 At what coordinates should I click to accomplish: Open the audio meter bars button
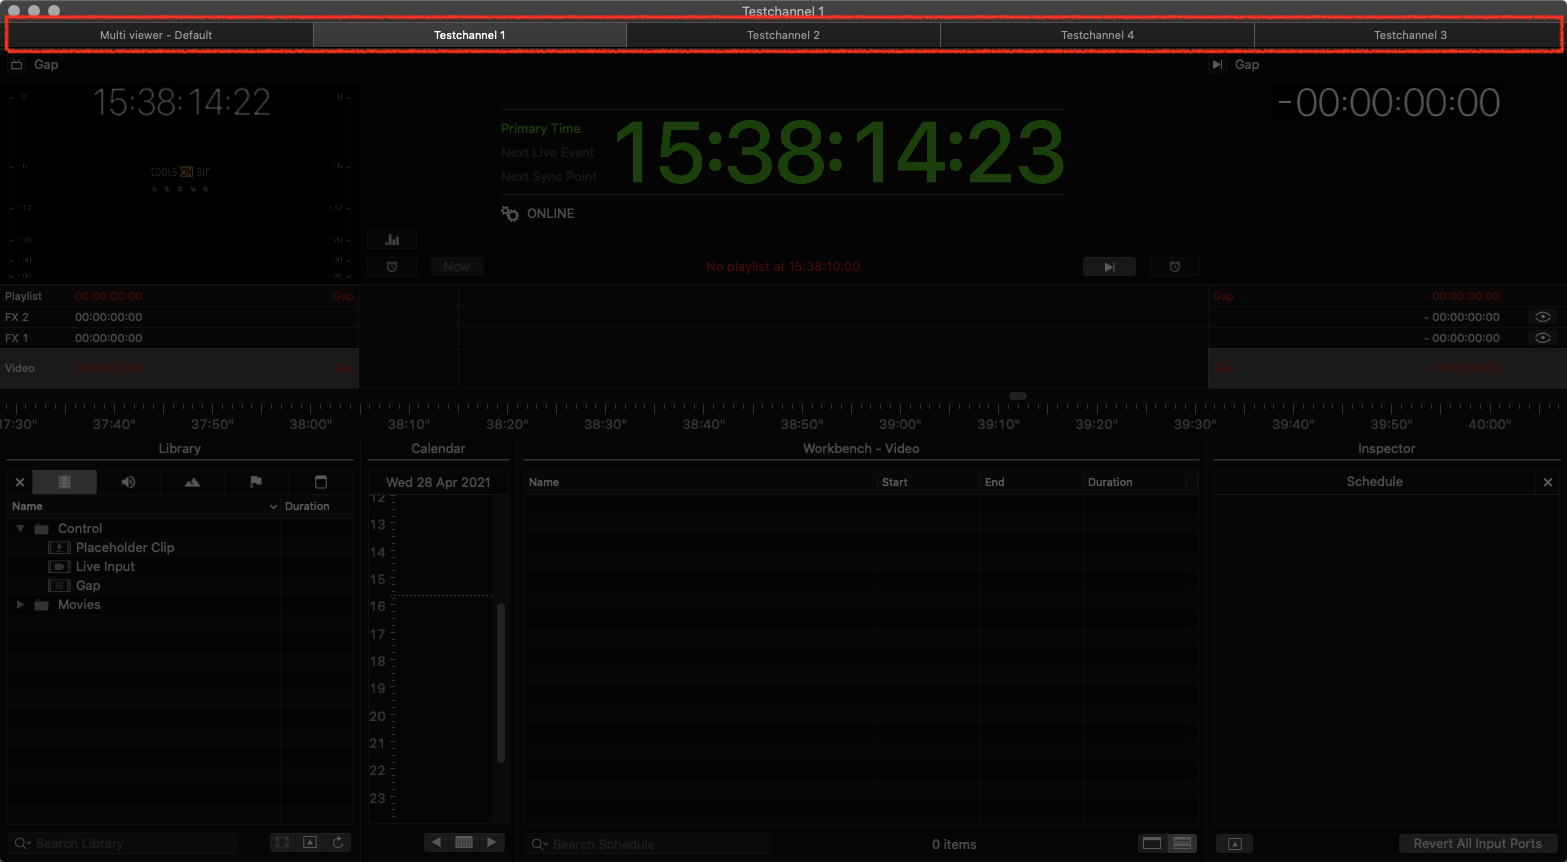click(392, 240)
